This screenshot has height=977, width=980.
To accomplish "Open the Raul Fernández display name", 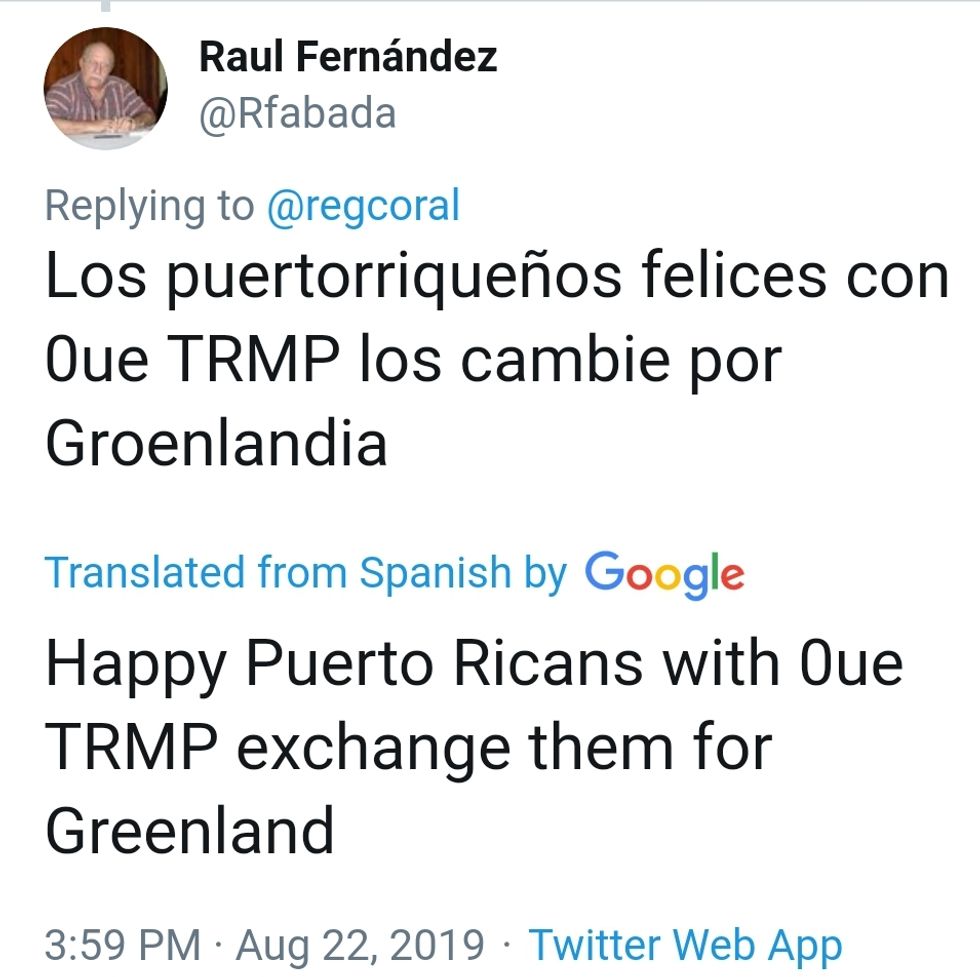I will 348,57.
